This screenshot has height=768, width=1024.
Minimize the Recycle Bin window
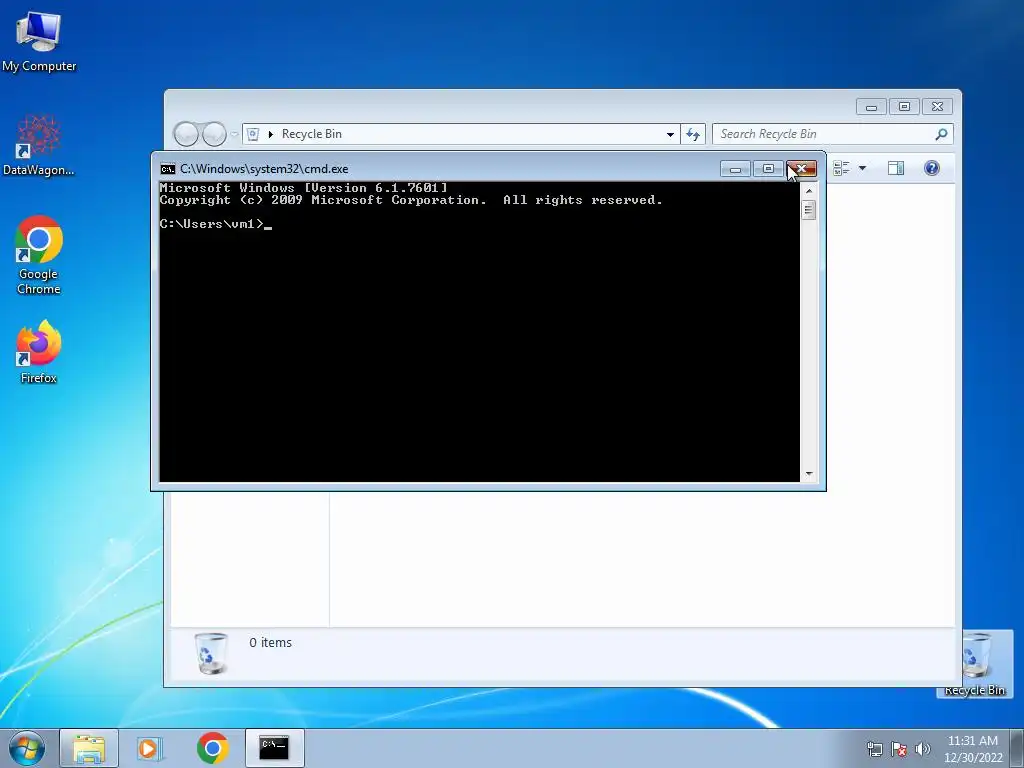tap(871, 106)
